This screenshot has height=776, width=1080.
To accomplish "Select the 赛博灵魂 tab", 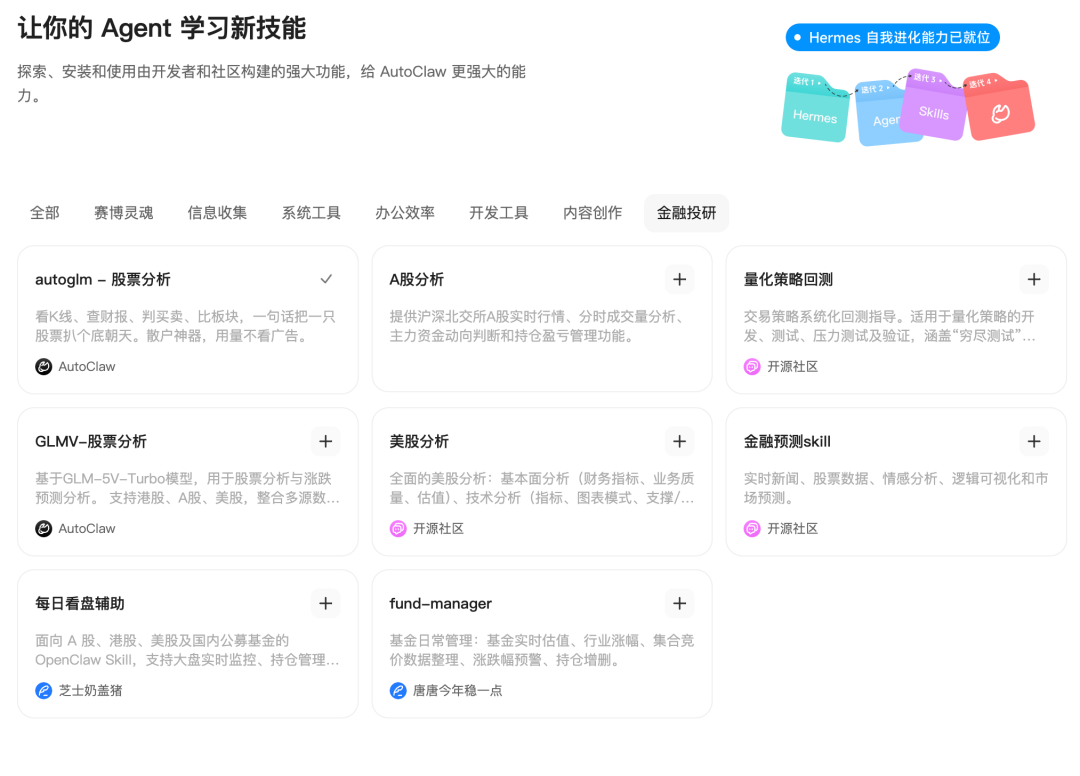I will point(123,212).
